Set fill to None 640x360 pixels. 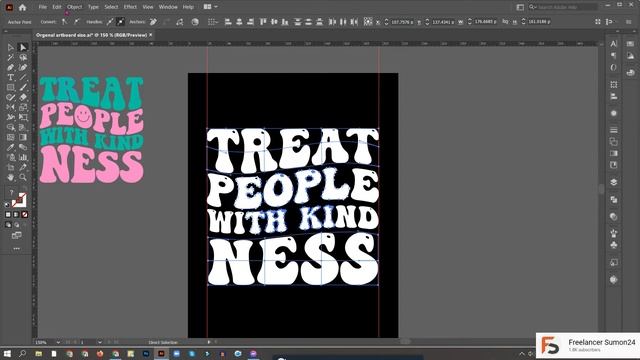[24, 215]
